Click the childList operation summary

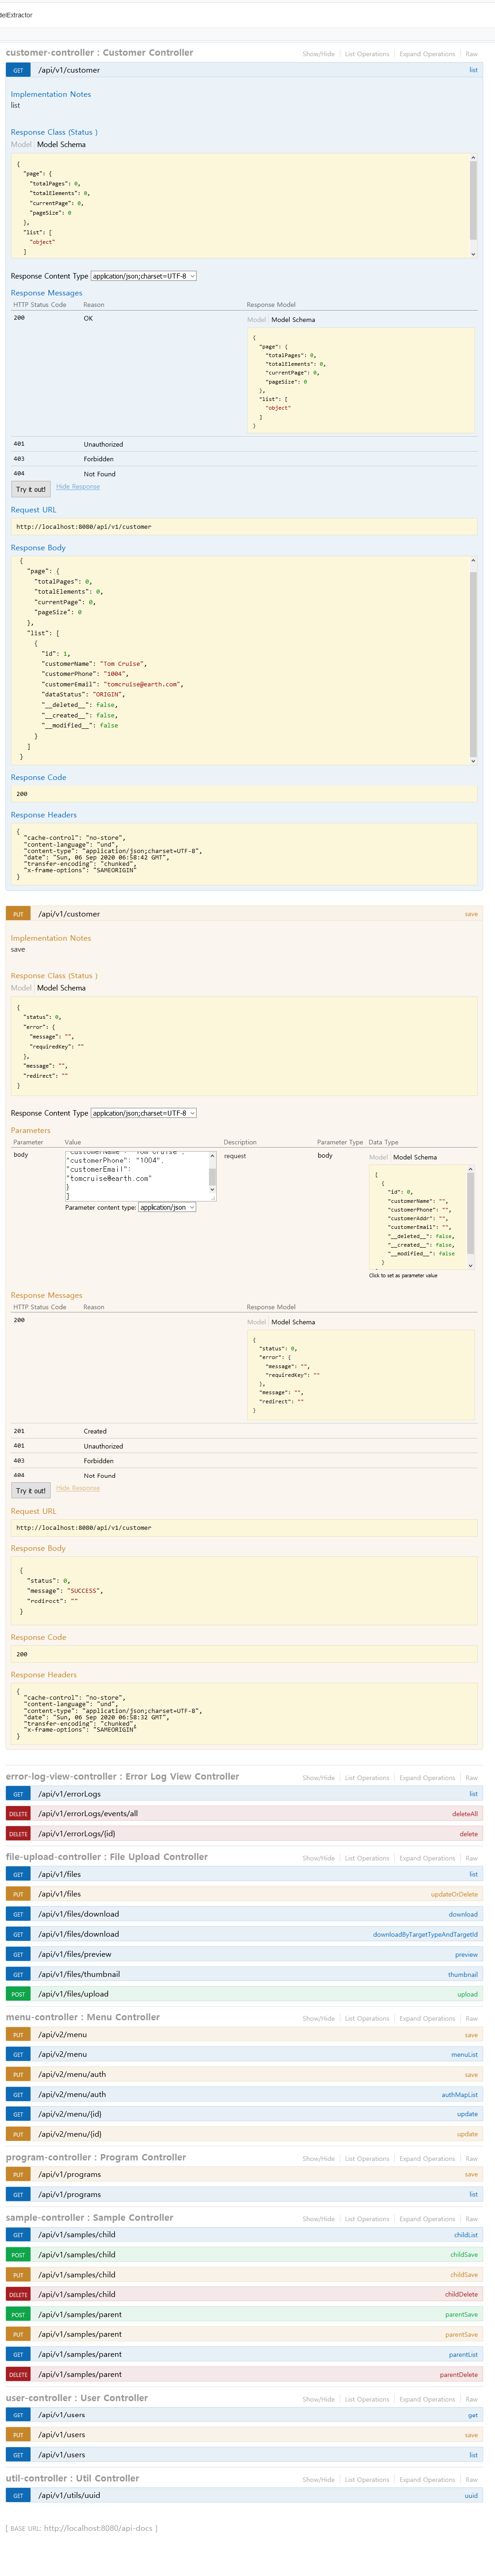[466, 2234]
